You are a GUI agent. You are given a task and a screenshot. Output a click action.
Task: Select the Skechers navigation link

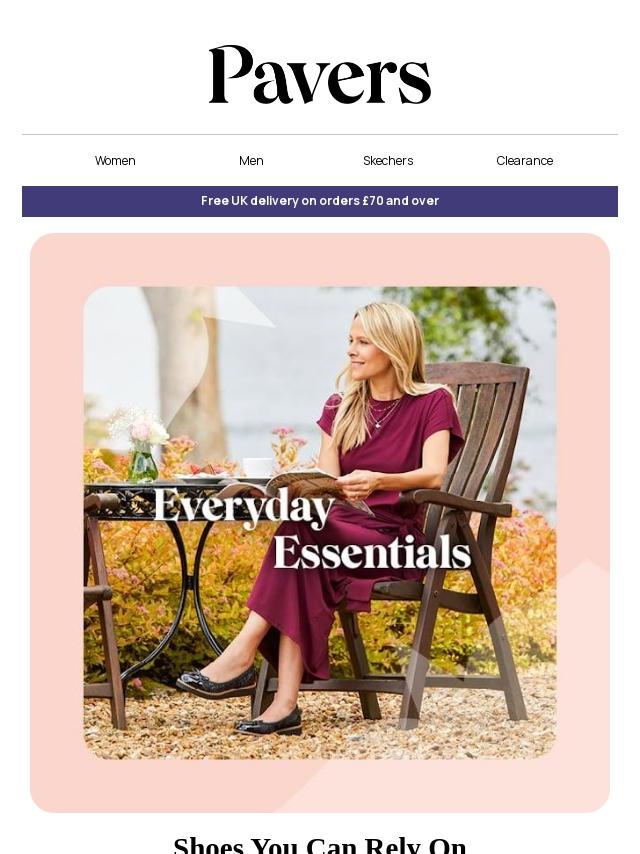pyautogui.click(x=388, y=161)
